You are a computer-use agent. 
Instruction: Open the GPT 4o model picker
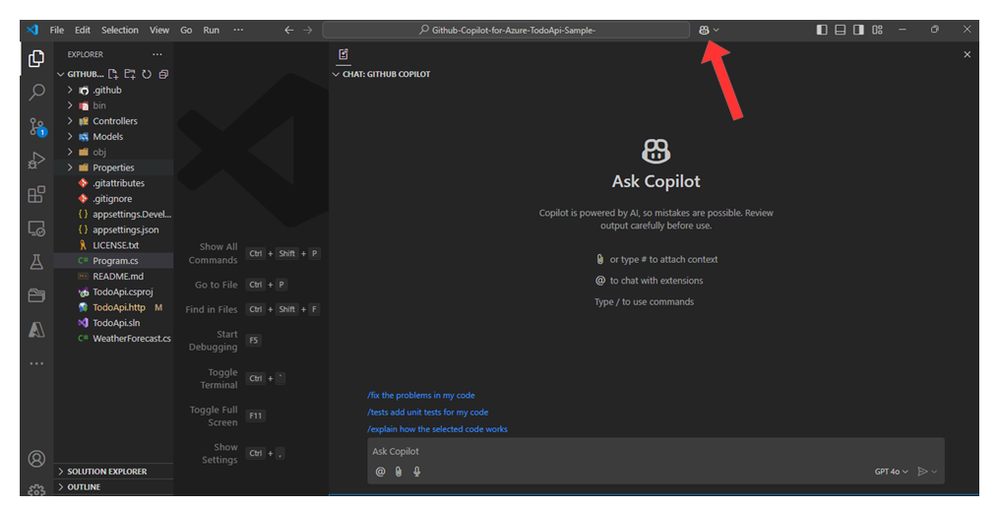click(891, 471)
